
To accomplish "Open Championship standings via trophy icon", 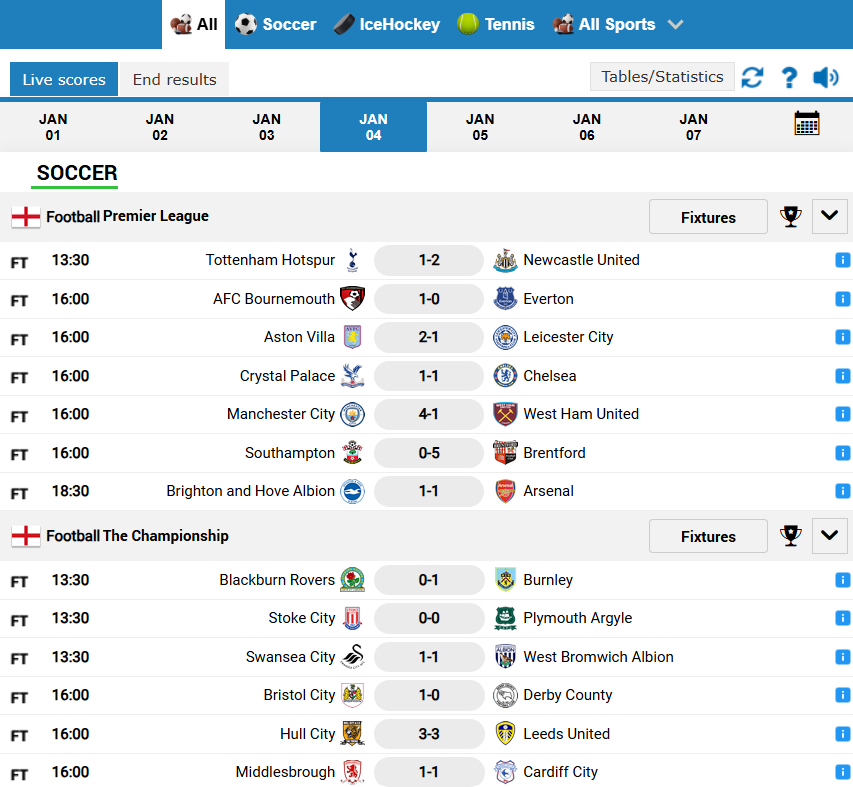I will (789, 536).
